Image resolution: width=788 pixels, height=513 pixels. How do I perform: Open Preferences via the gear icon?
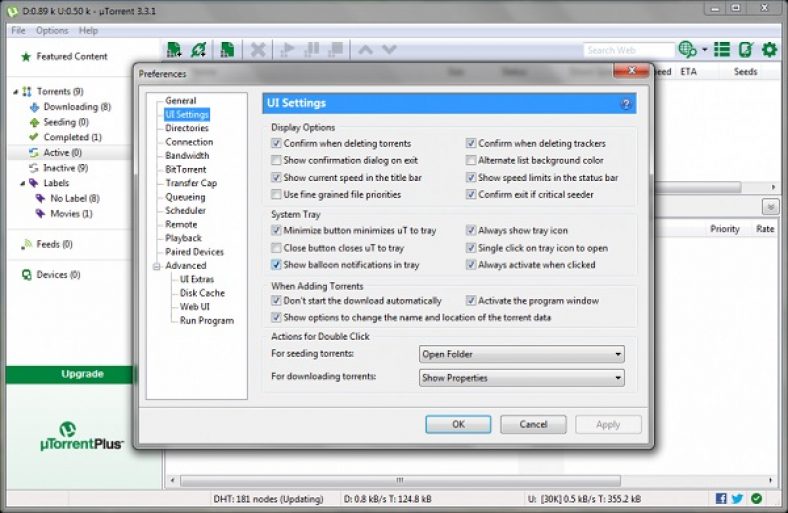[x=769, y=50]
